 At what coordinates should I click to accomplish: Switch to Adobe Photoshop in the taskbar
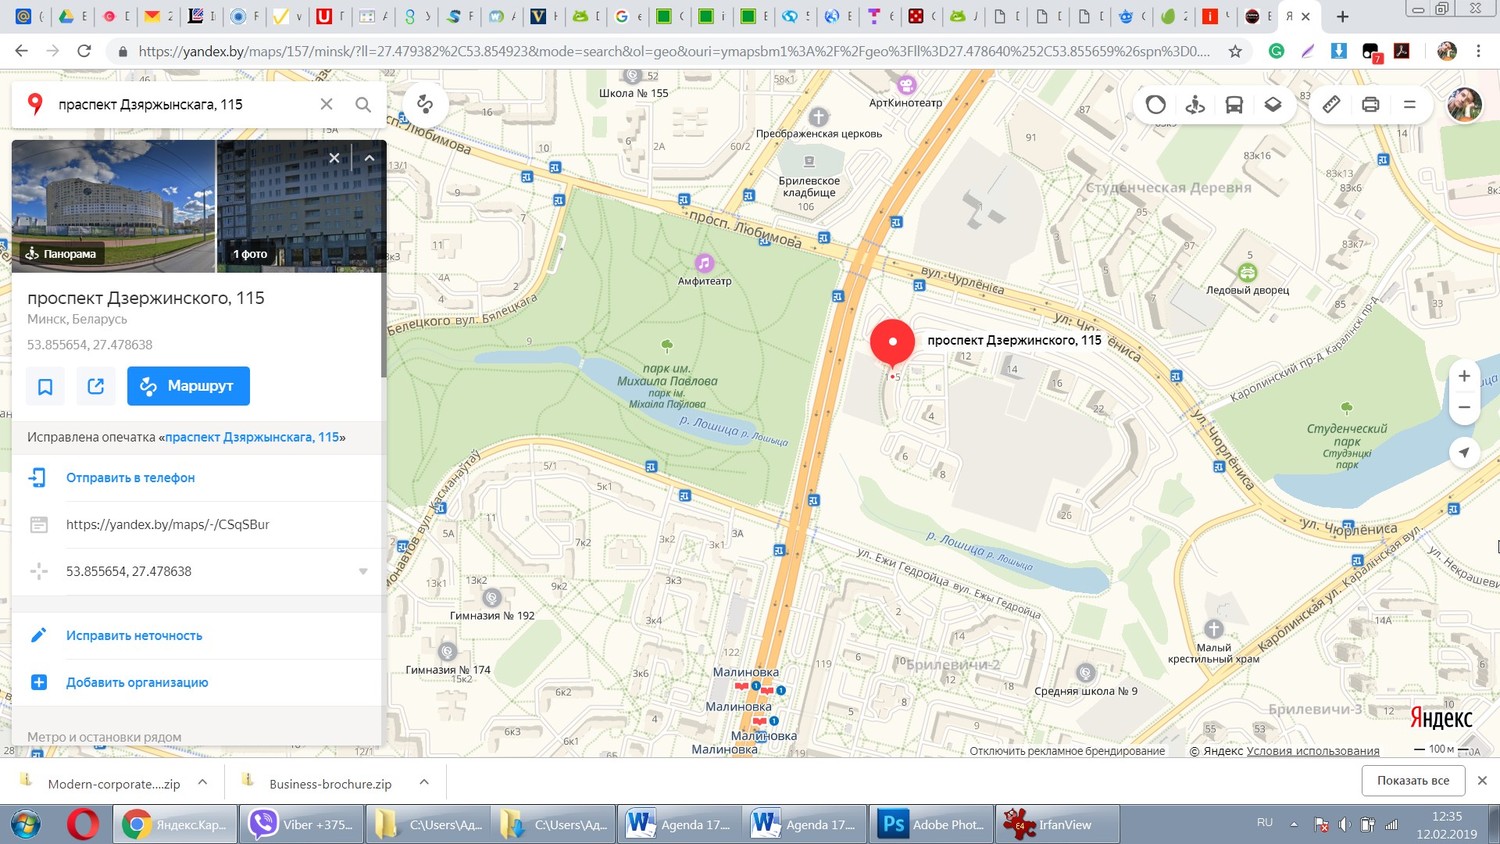tap(932, 825)
